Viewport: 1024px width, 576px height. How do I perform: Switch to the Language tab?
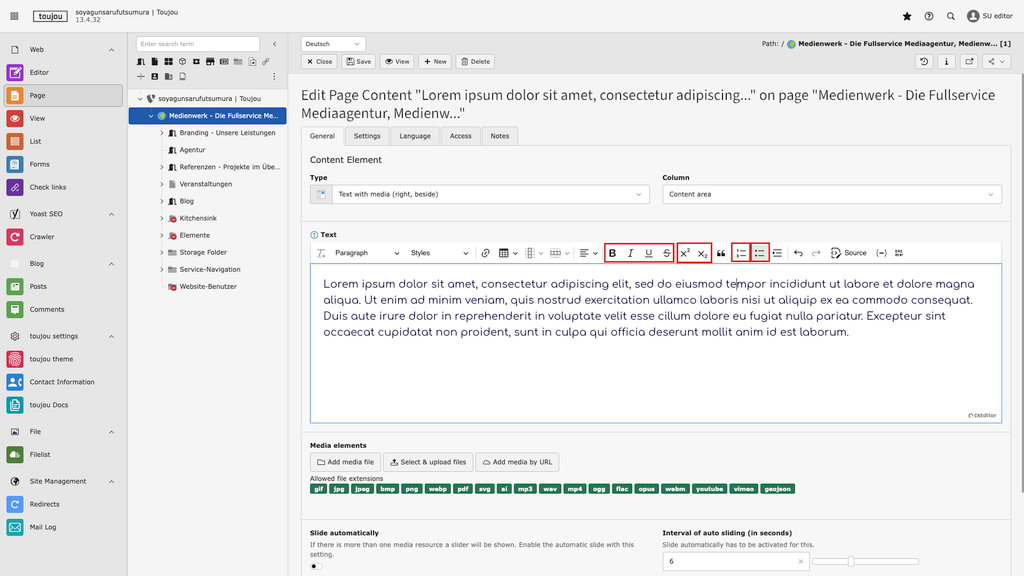(x=415, y=136)
